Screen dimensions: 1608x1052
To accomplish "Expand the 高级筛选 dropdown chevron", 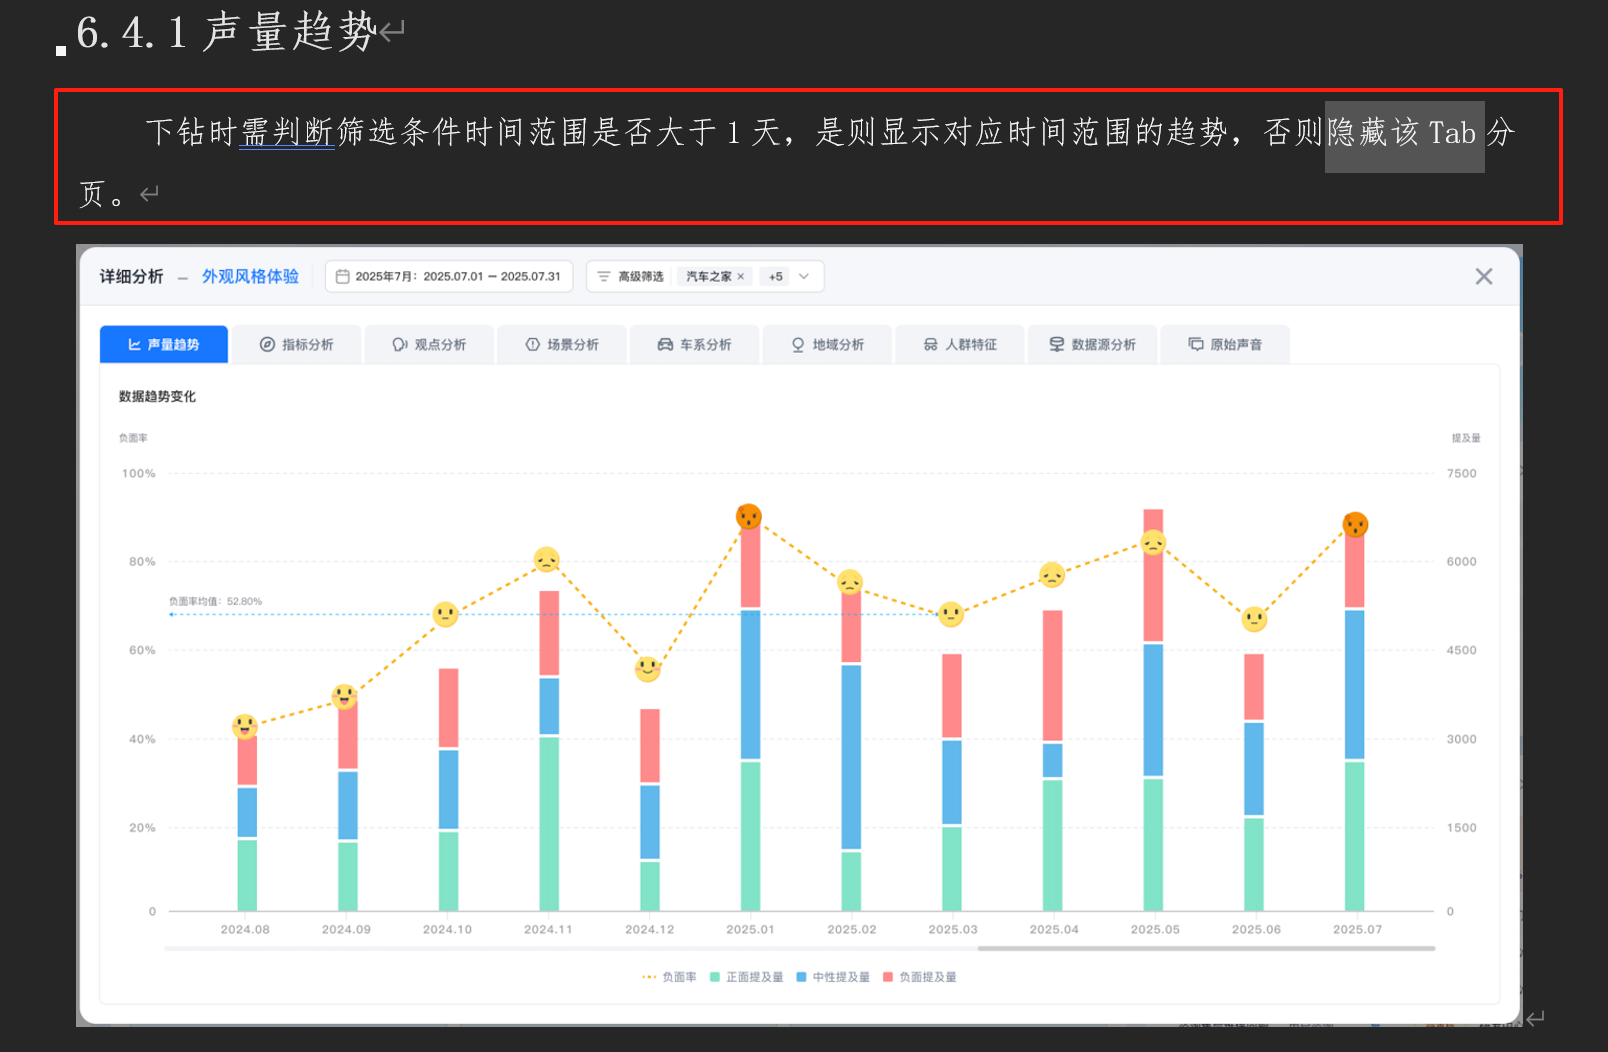I will pos(804,277).
